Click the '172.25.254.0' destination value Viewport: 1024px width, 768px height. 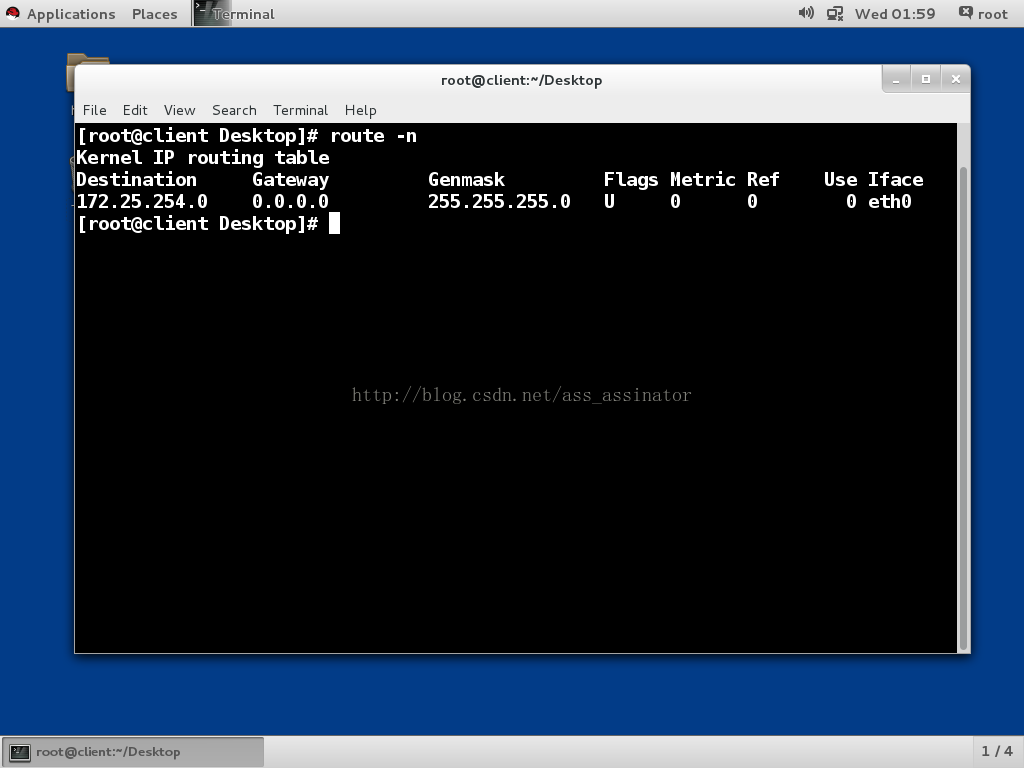tap(142, 201)
